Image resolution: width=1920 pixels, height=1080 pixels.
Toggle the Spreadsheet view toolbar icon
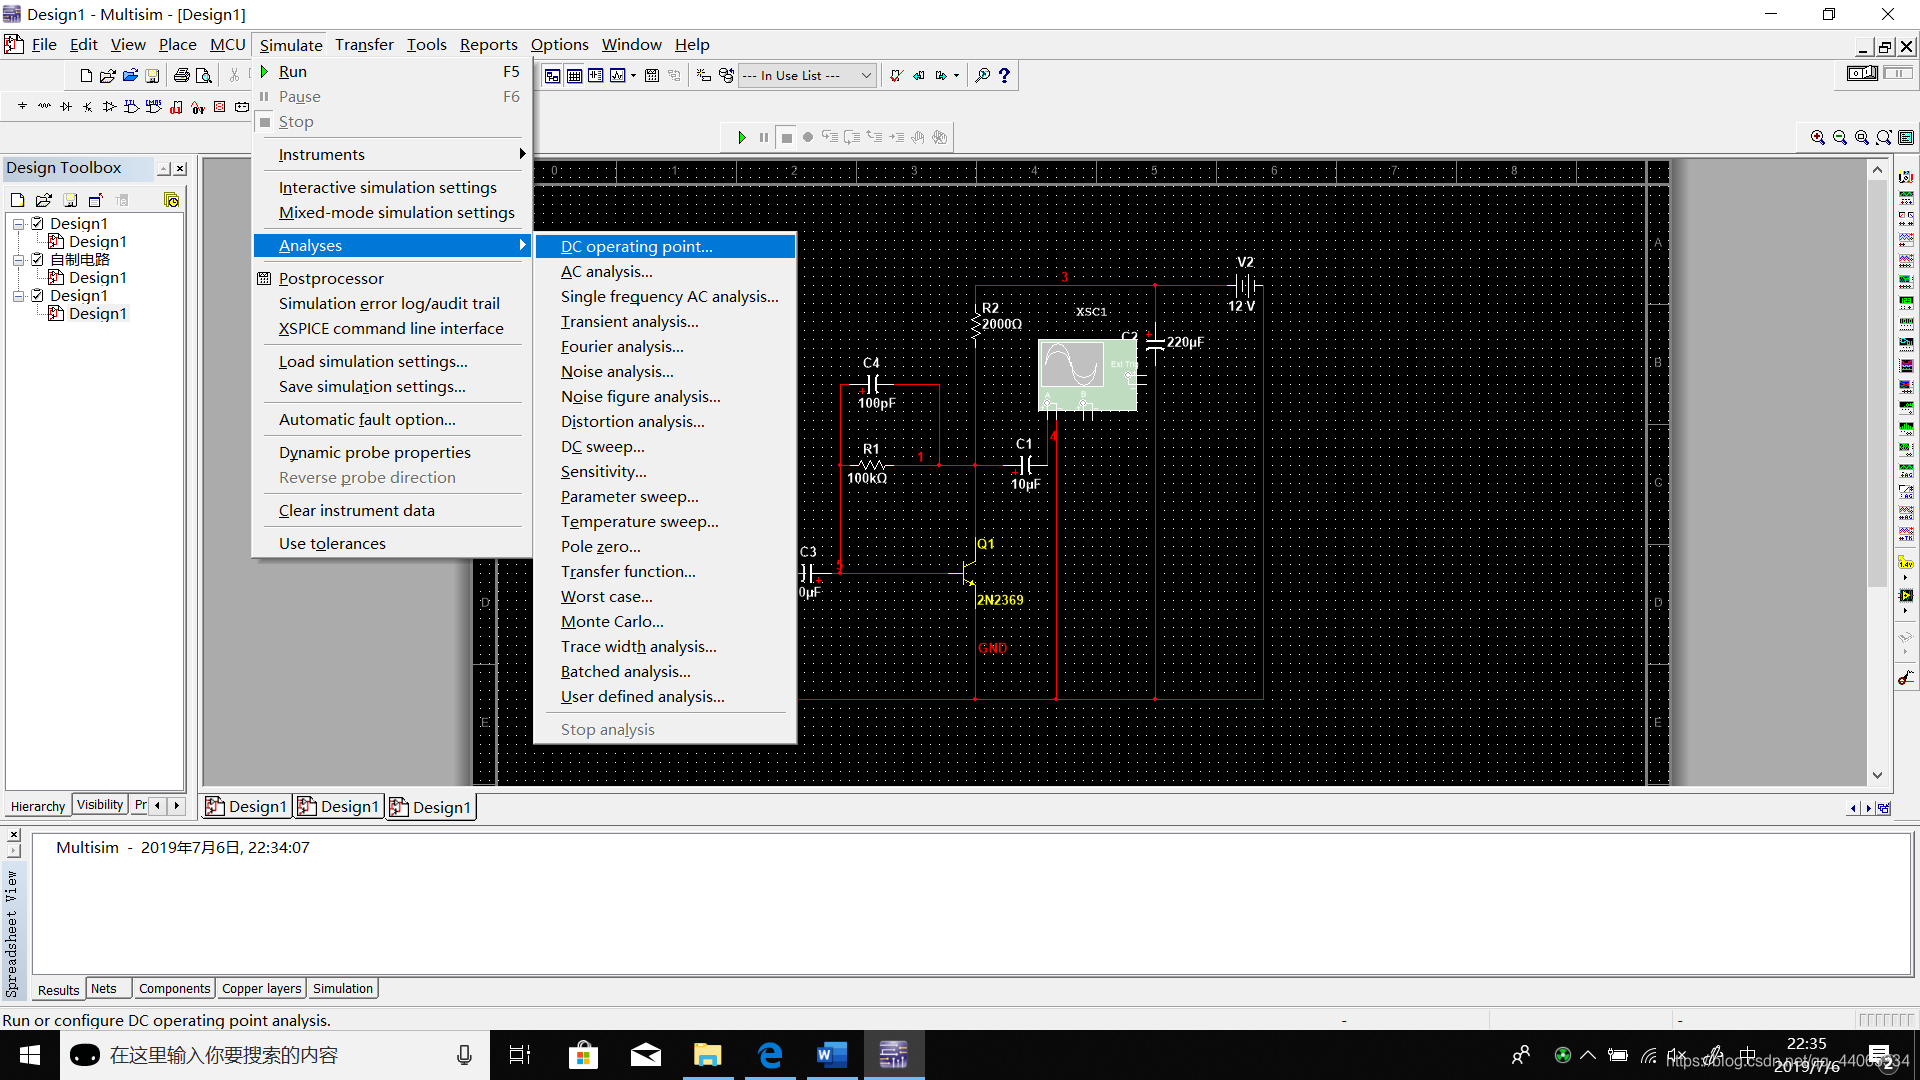pyautogui.click(x=574, y=76)
